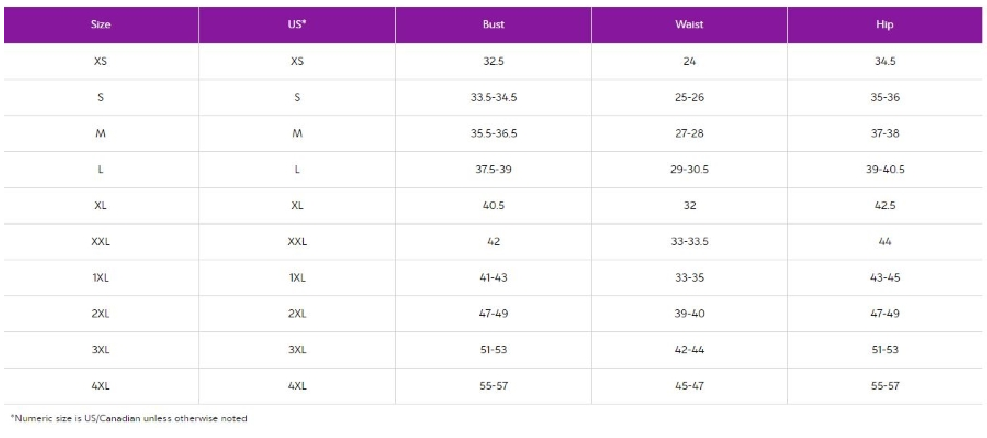Click the 2XL US size cell
This screenshot has width=987, height=438.
(297, 313)
